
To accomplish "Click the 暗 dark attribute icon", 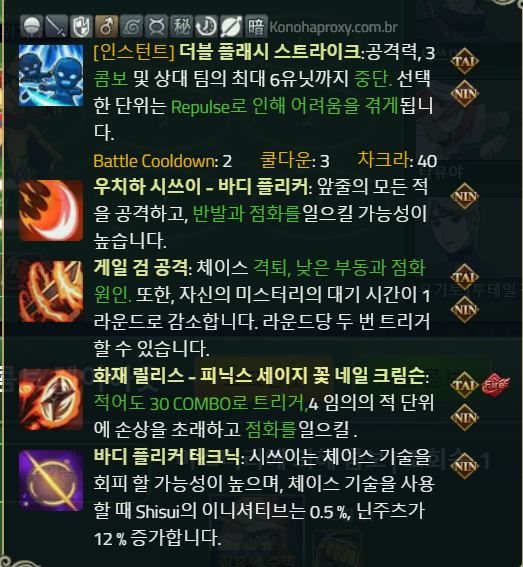I will click(256, 26).
